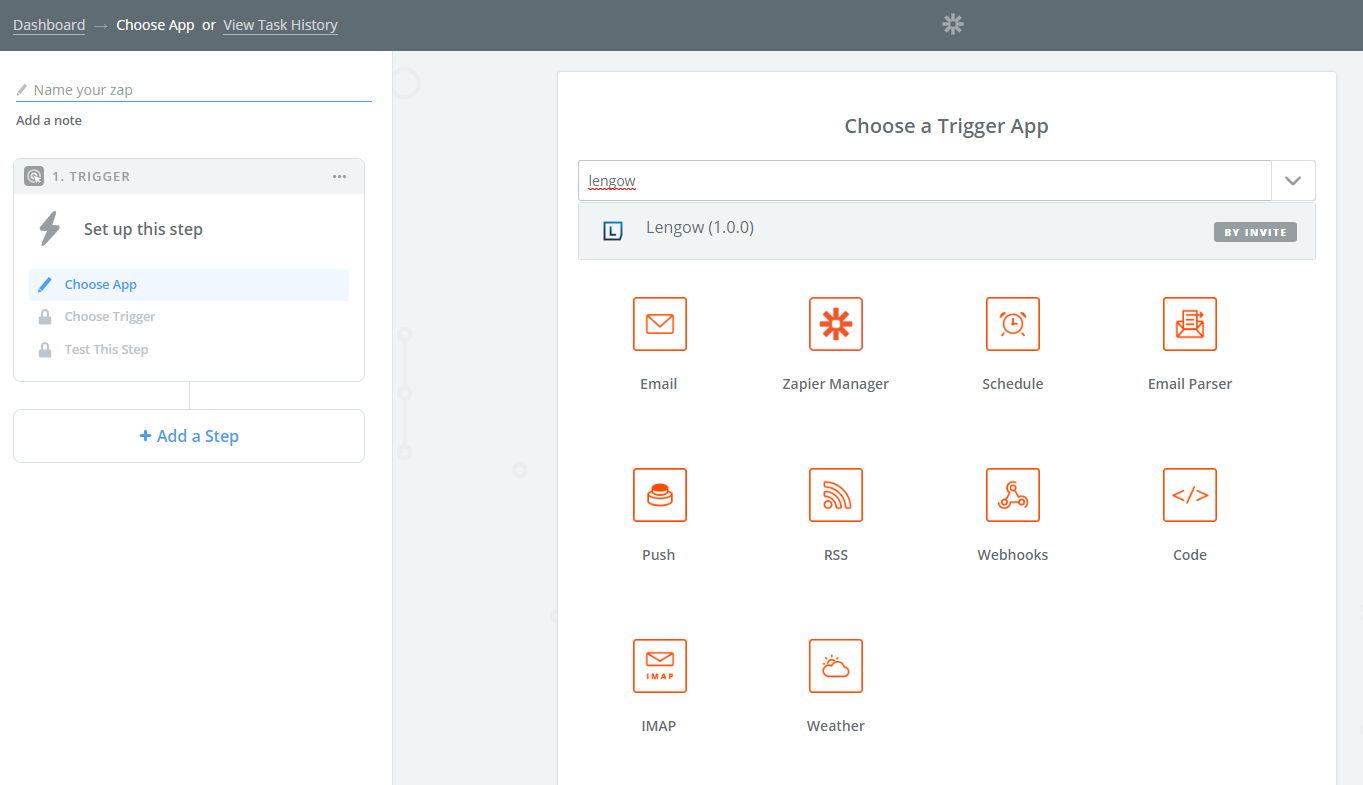The image size is (1363, 785).
Task: Click the Choose a Trigger App heading
Action: 947,126
